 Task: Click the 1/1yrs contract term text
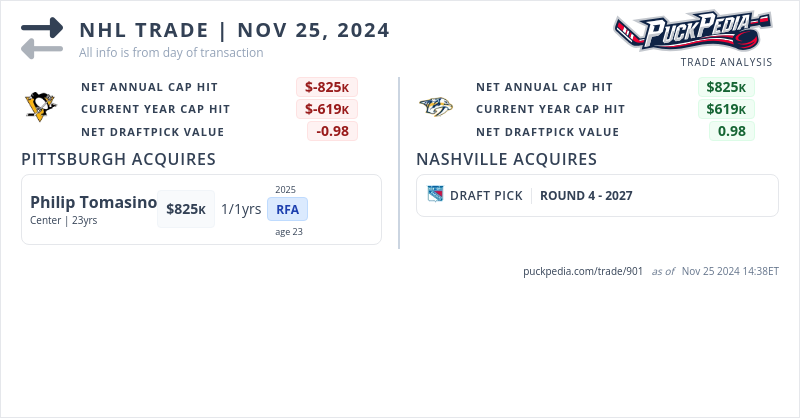pos(241,209)
